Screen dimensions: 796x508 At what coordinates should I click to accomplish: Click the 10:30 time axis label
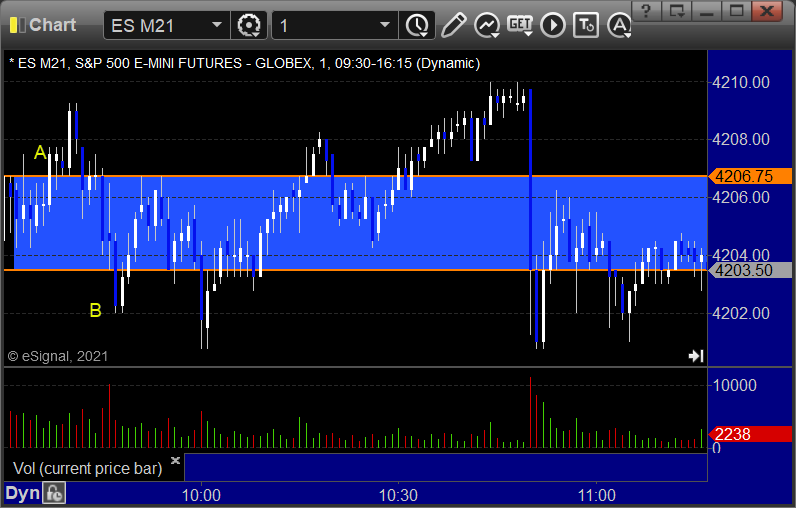point(398,495)
